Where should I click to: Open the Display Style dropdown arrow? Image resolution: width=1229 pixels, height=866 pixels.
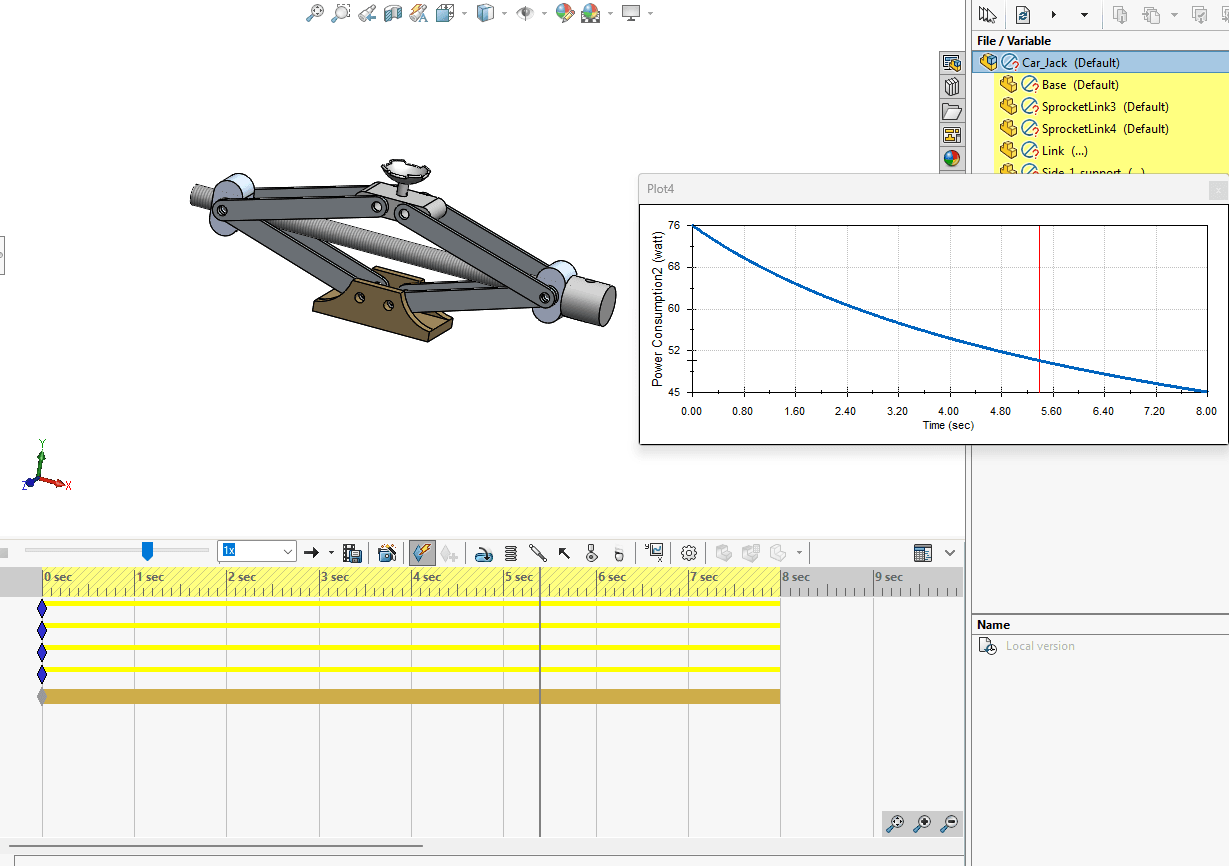coord(504,13)
